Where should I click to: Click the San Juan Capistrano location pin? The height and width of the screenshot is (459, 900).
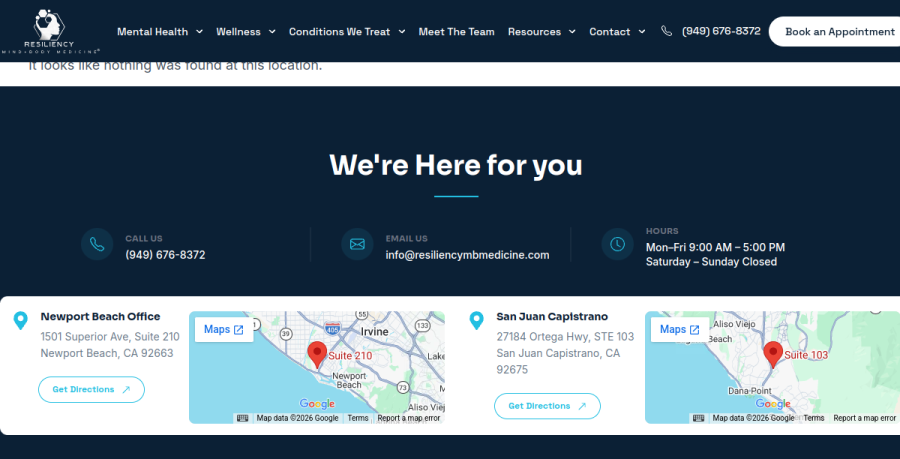click(476, 321)
